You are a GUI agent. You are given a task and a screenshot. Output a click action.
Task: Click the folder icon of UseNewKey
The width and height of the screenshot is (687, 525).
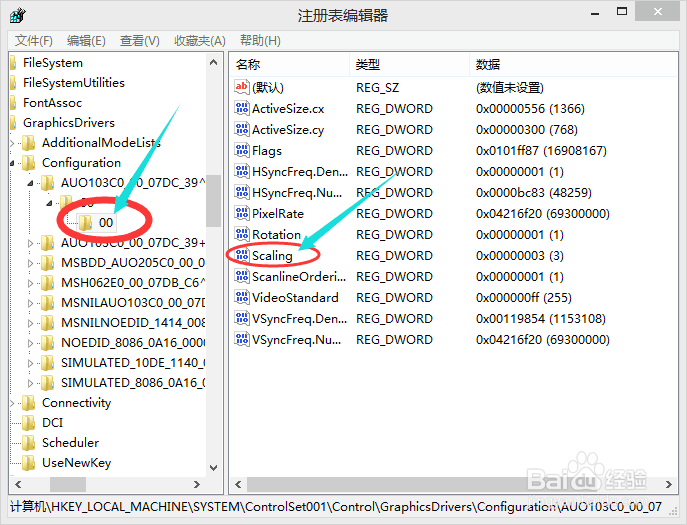pos(28,462)
